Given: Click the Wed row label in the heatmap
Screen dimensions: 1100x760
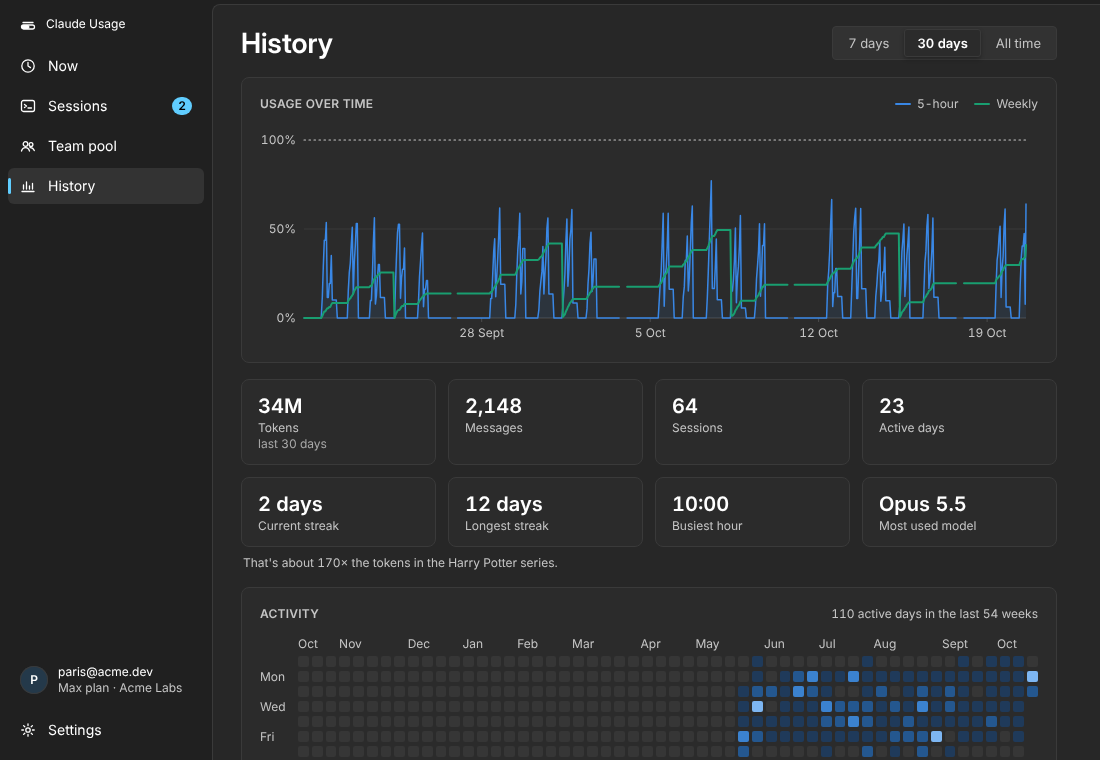Looking at the screenshot, I should (x=272, y=707).
